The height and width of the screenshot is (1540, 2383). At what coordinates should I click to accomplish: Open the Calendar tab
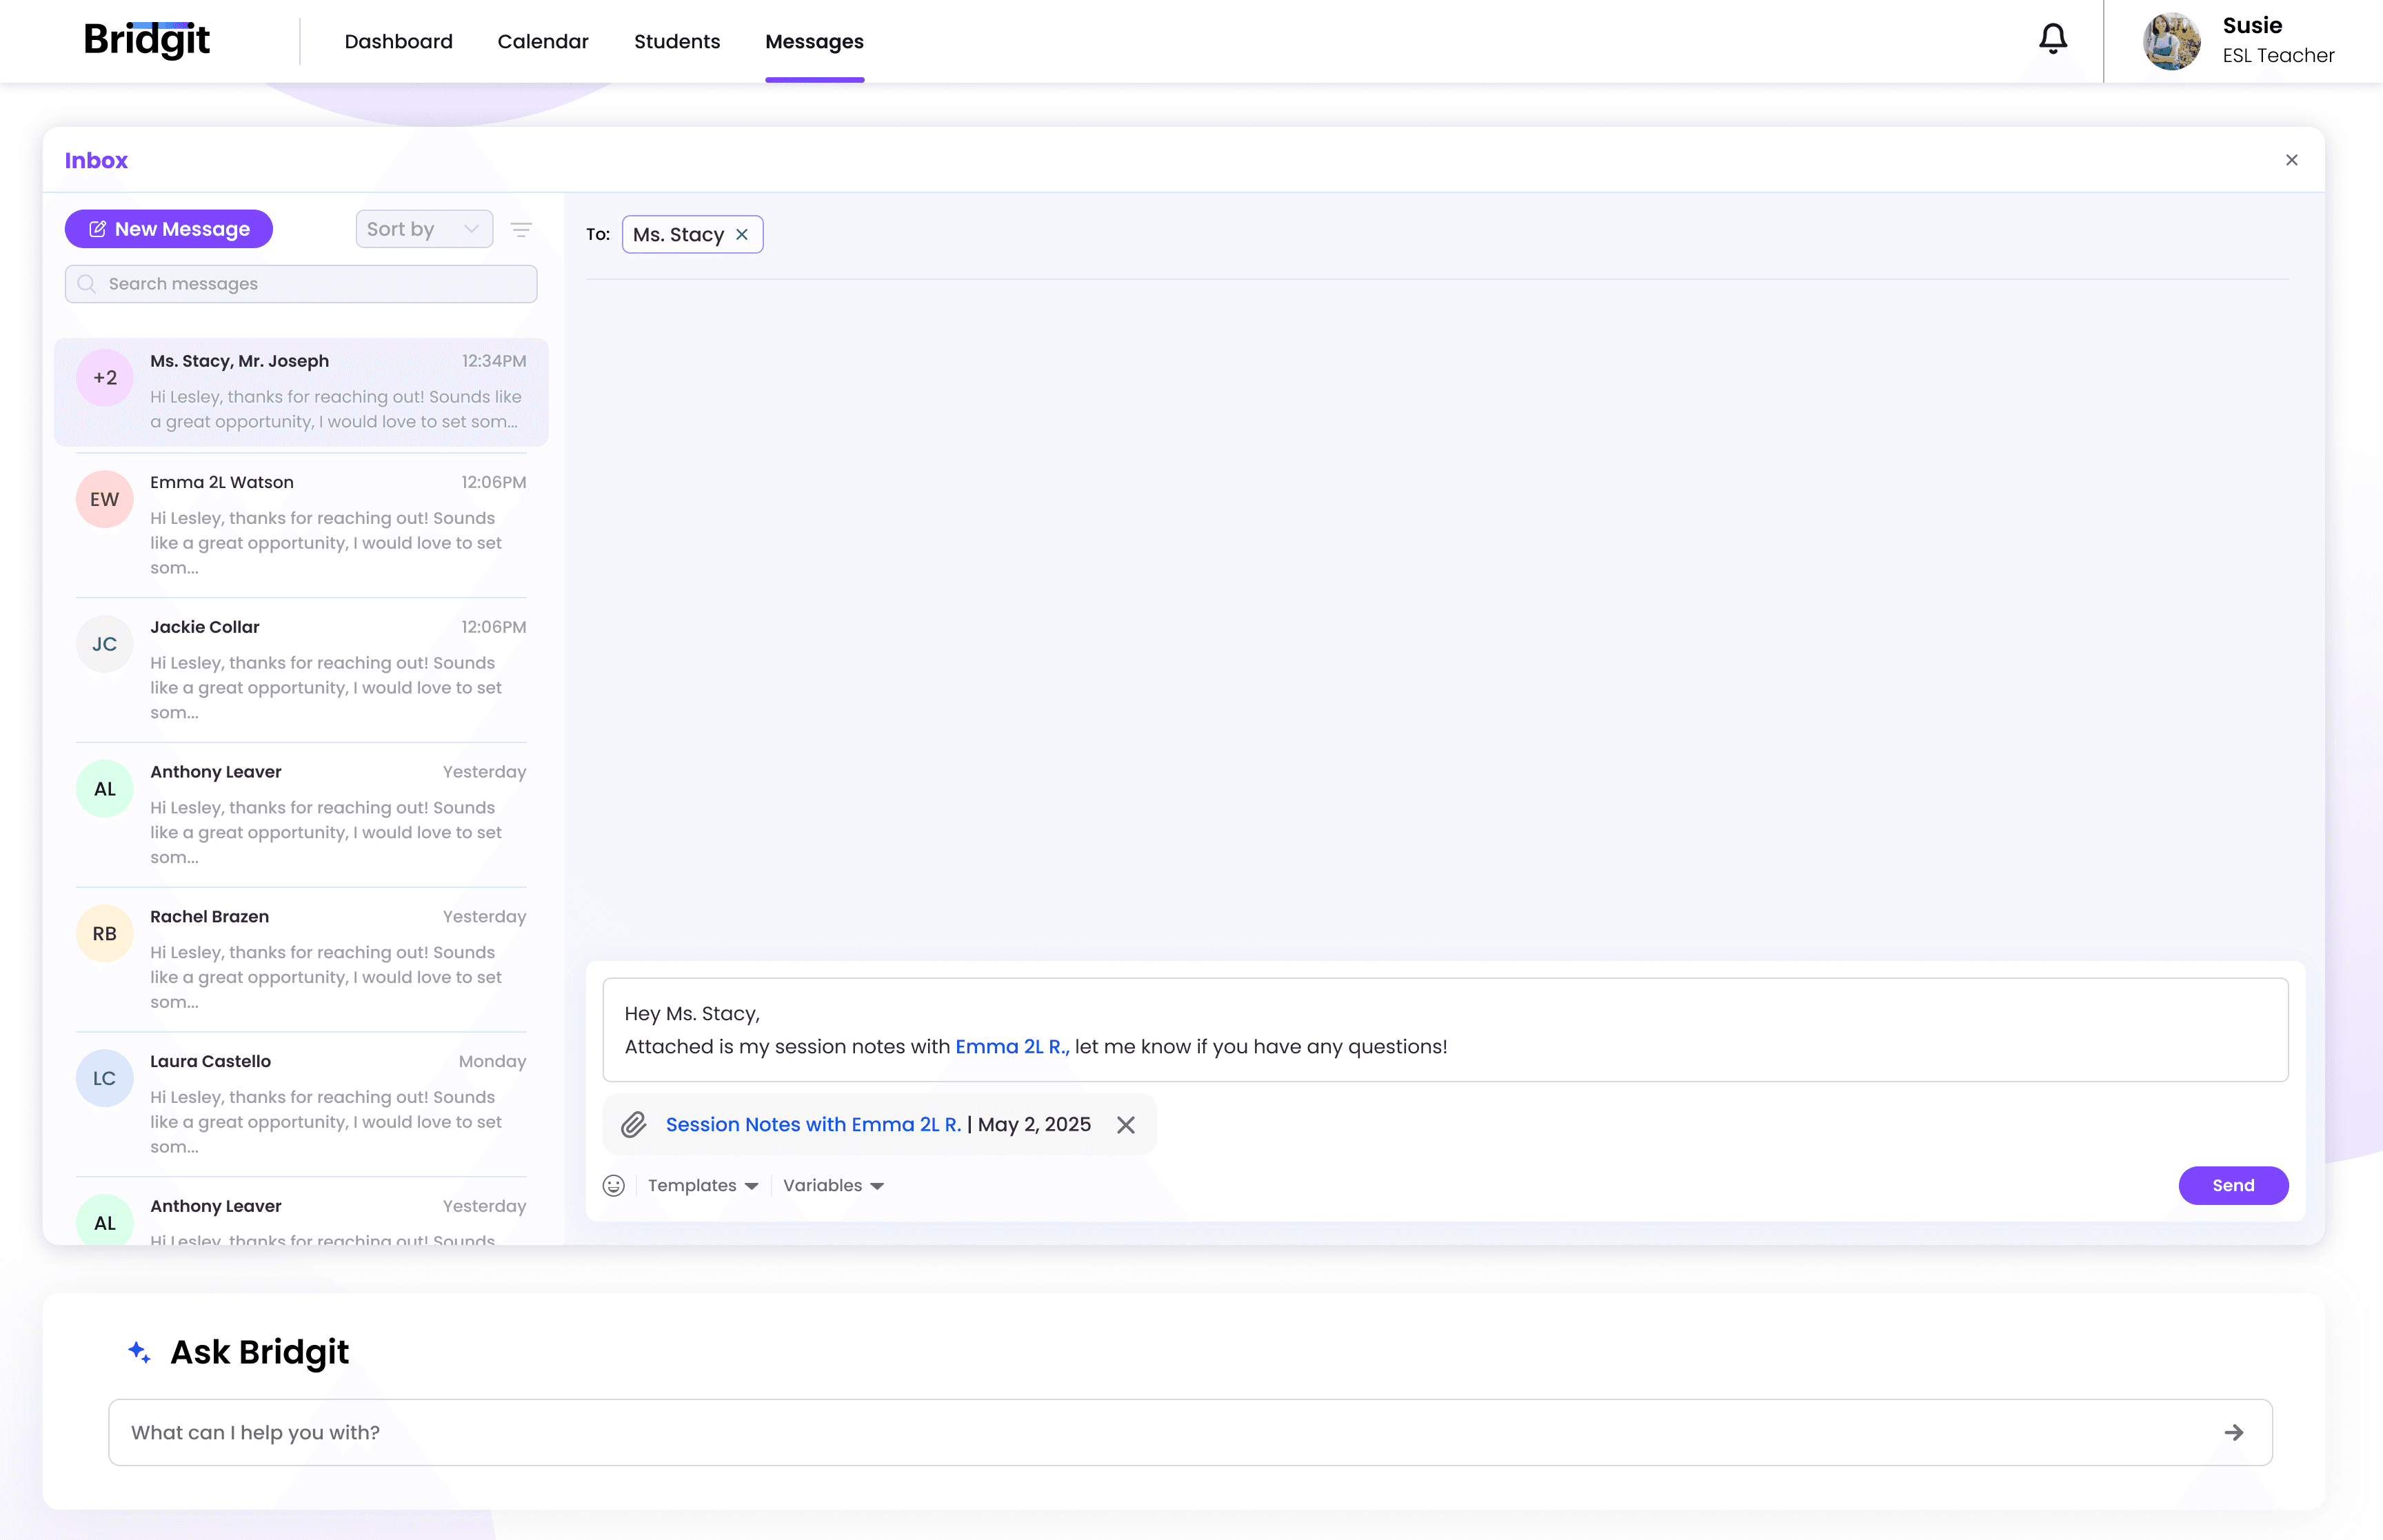coord(543,41)
